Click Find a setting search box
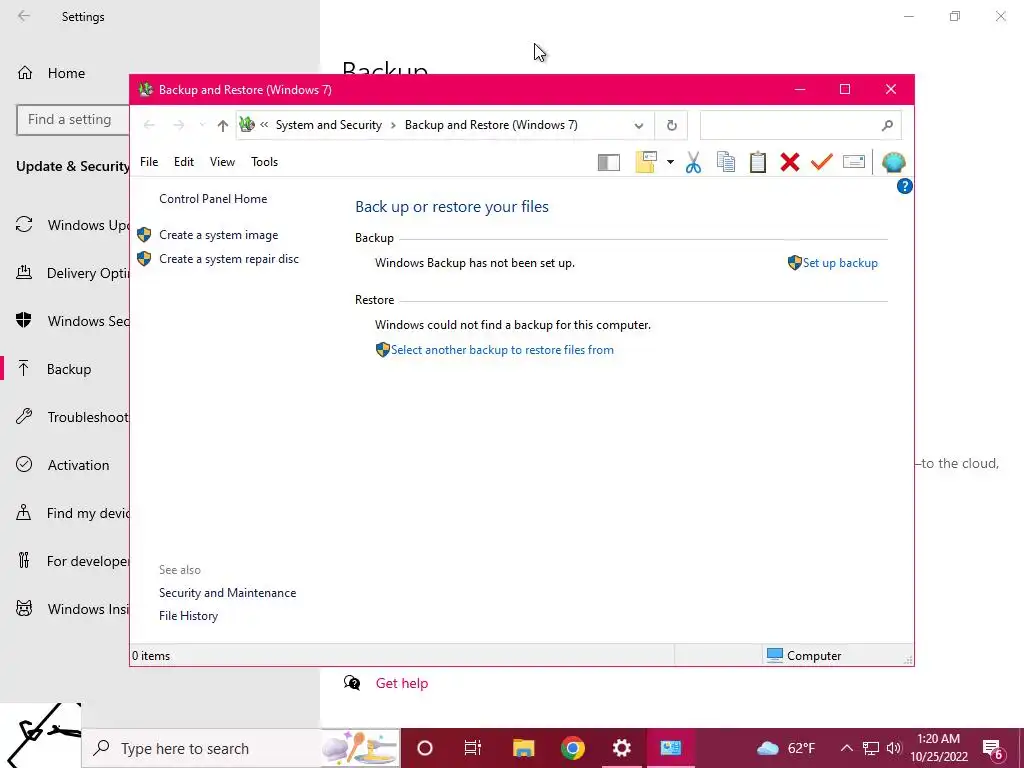 (x=73, y=120)
